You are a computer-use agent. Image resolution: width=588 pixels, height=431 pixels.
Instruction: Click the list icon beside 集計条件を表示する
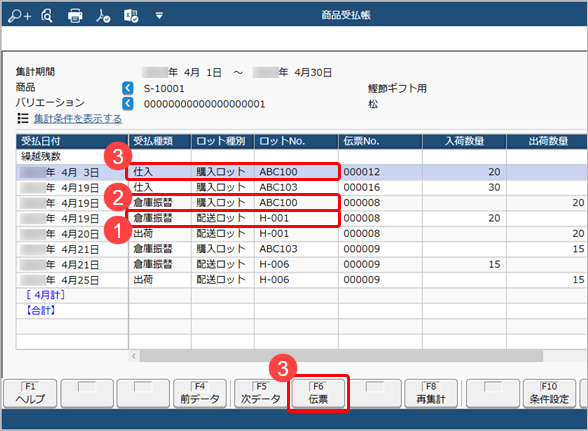23,119
